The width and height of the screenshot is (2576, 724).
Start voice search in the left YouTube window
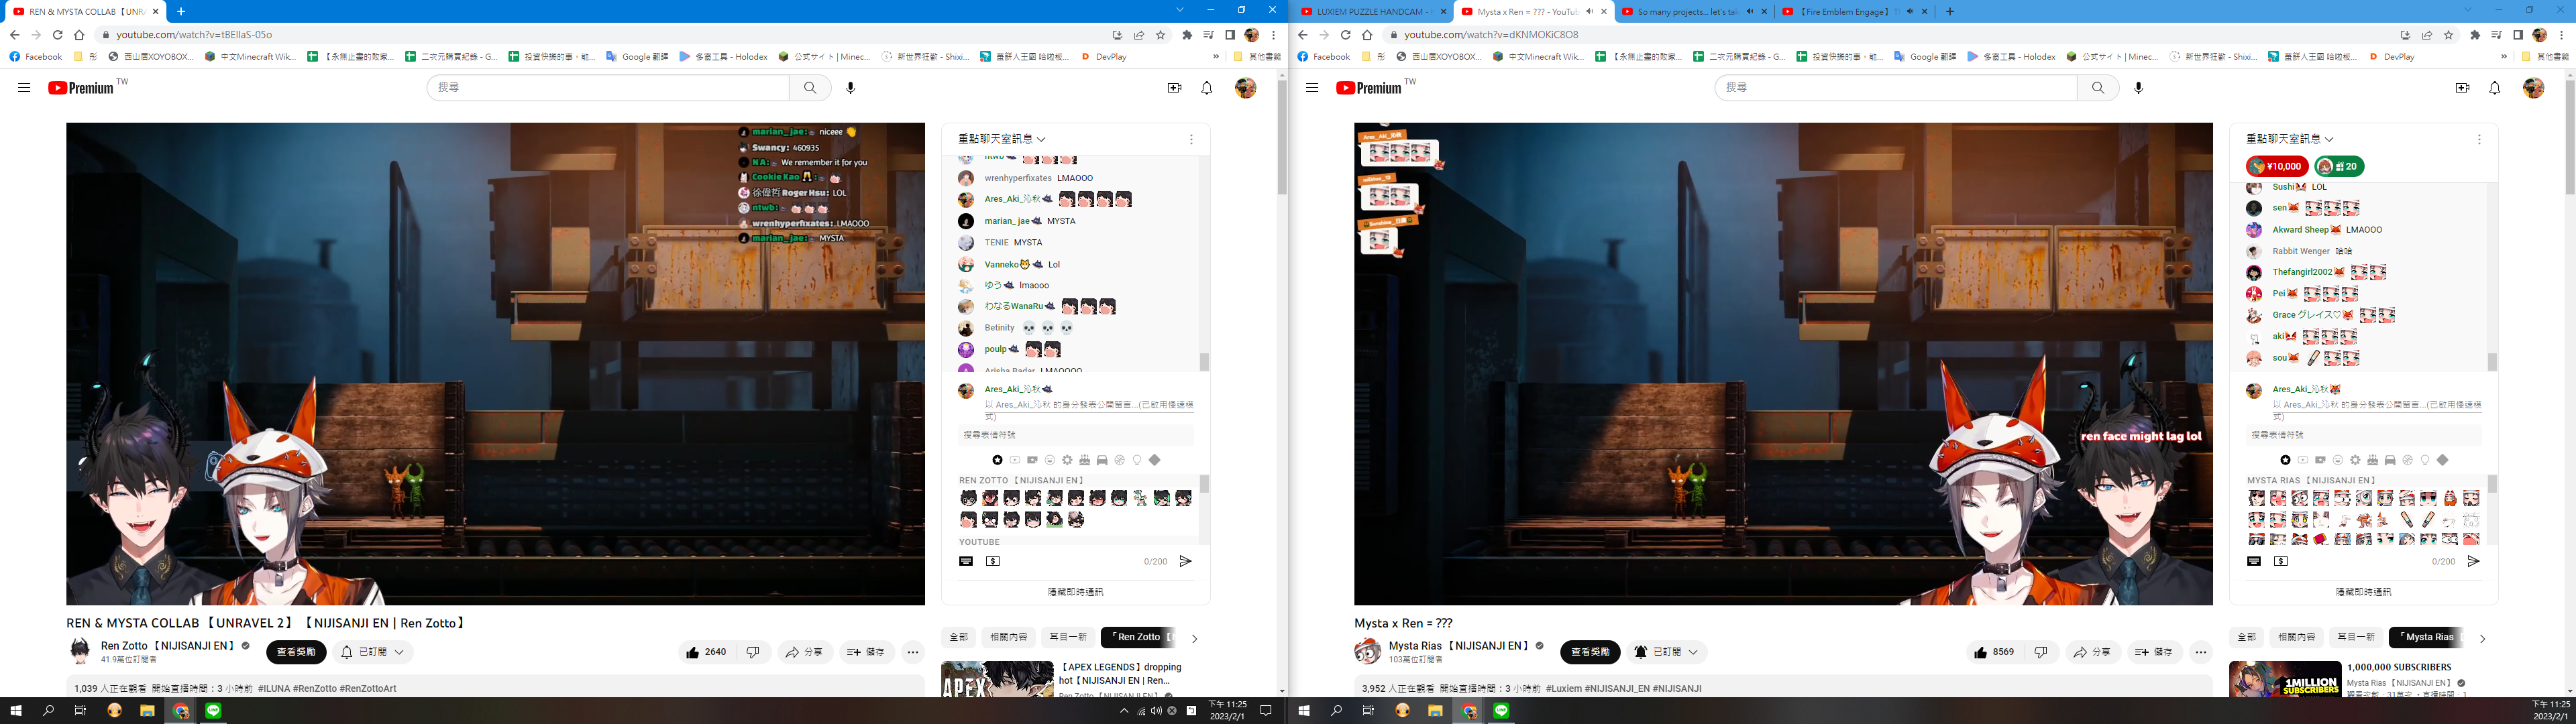pos(850,88)
